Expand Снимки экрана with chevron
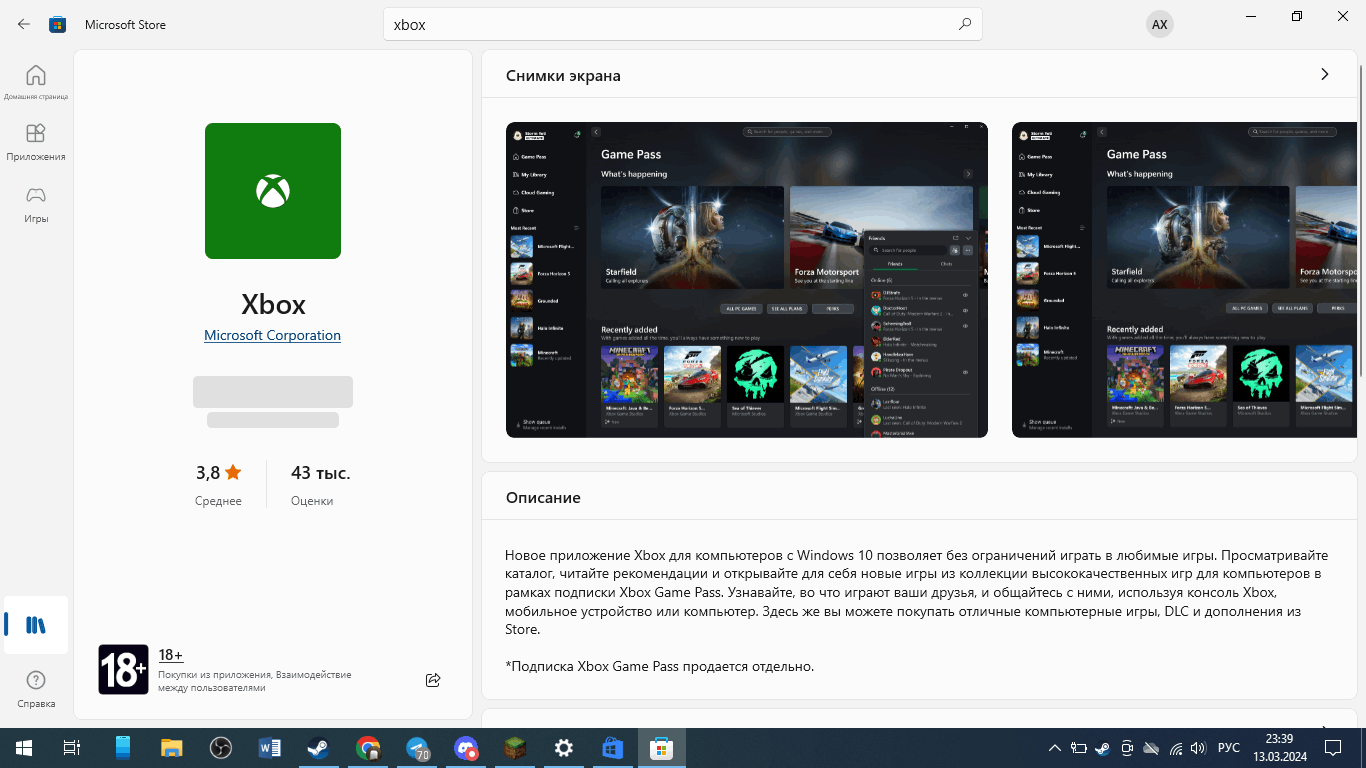Viewport: 1366px width, 768px height. pos(1325,74)
